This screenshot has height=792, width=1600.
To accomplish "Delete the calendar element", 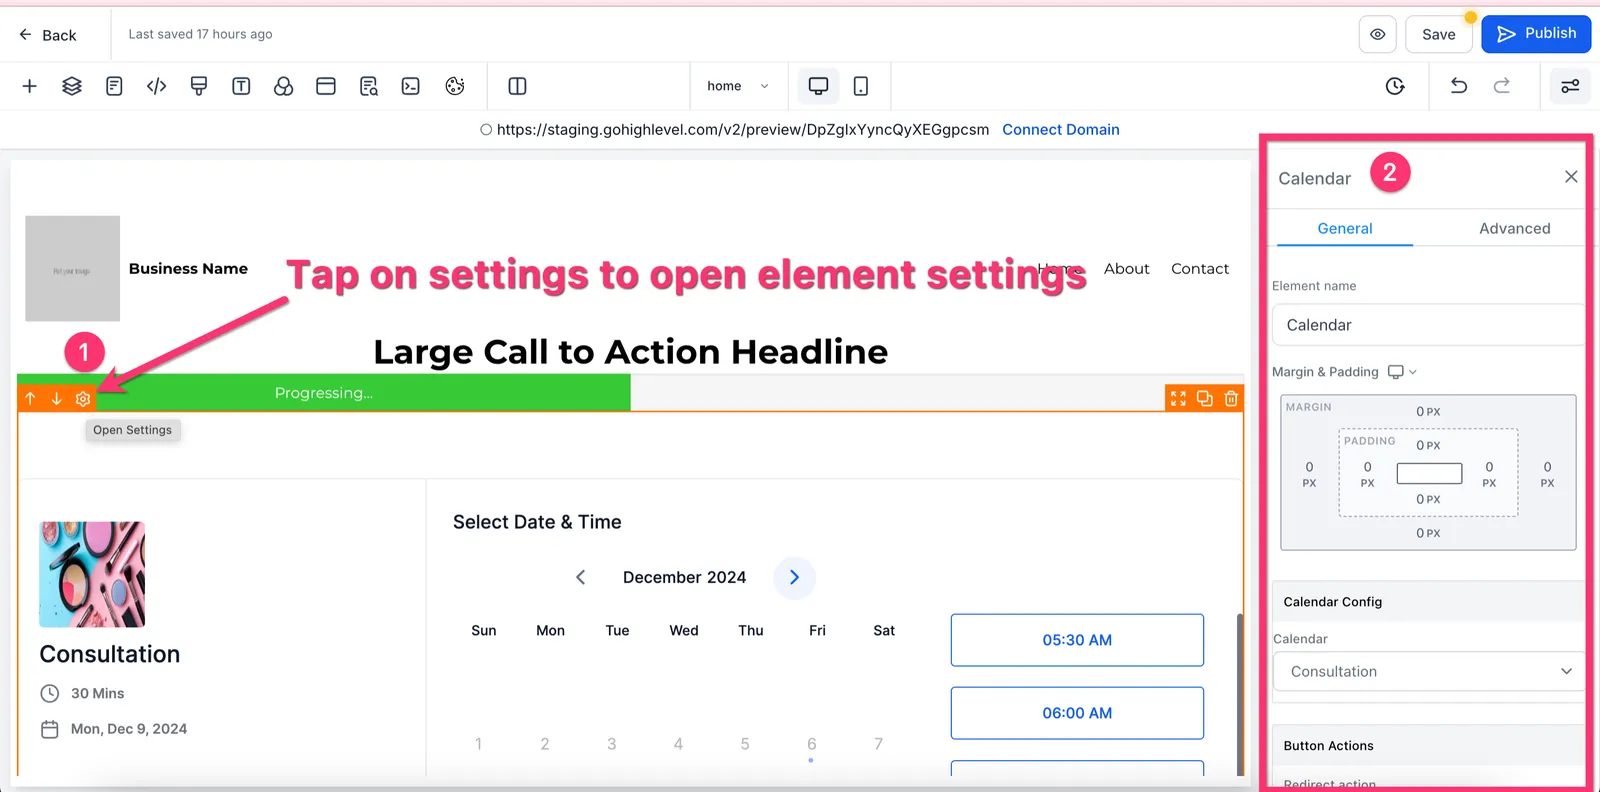I will [1231, 399].
